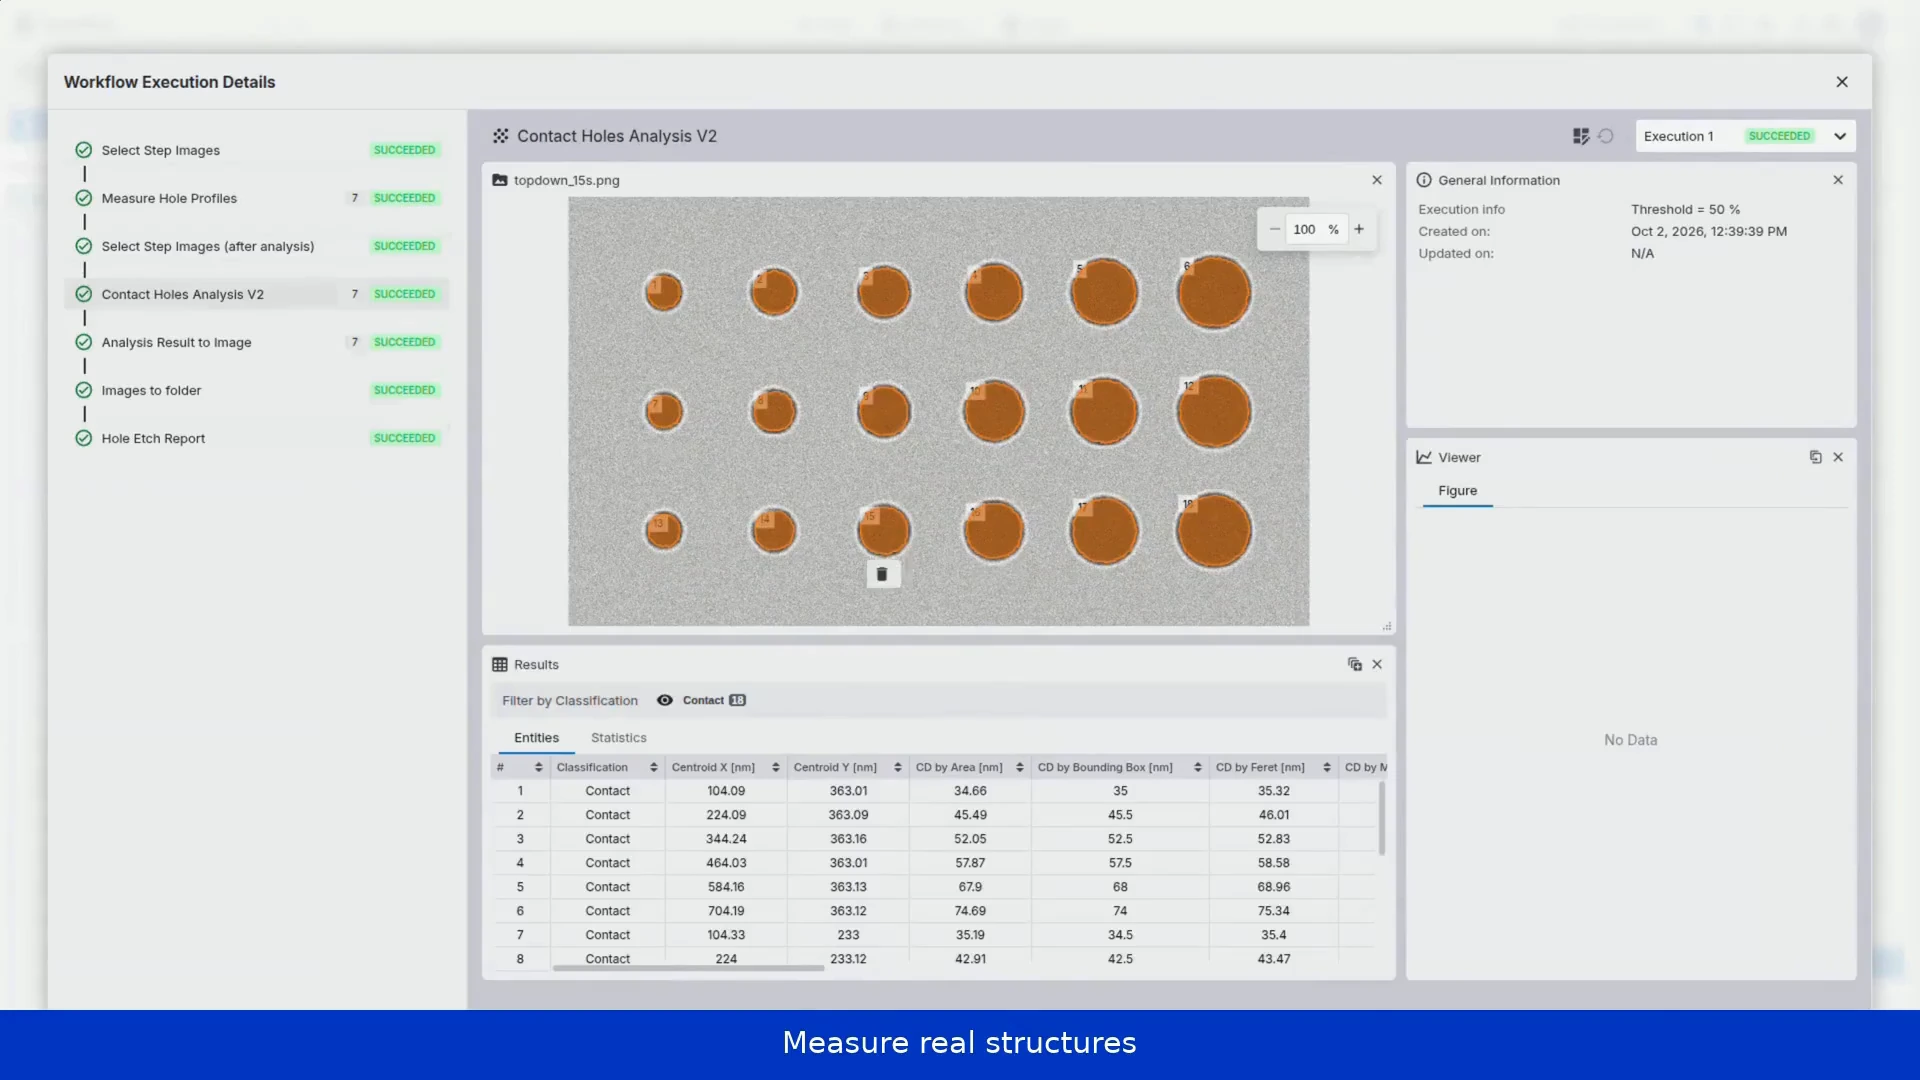
Task: Select the Figure tab in Viewer
Action: point(1457,491)
